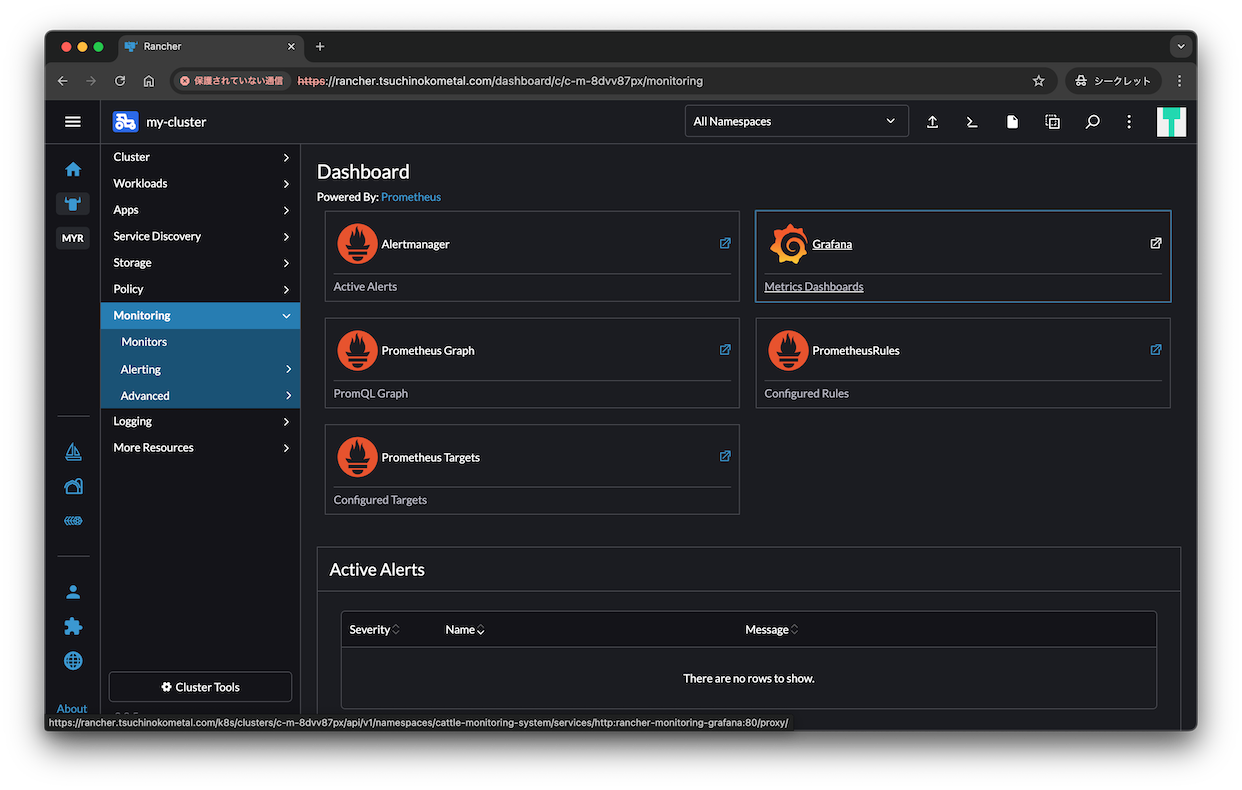The height and width of the screenshot is (790, 1242).
Task: Expand the Alerting submenu
Action: pos(201,369)
